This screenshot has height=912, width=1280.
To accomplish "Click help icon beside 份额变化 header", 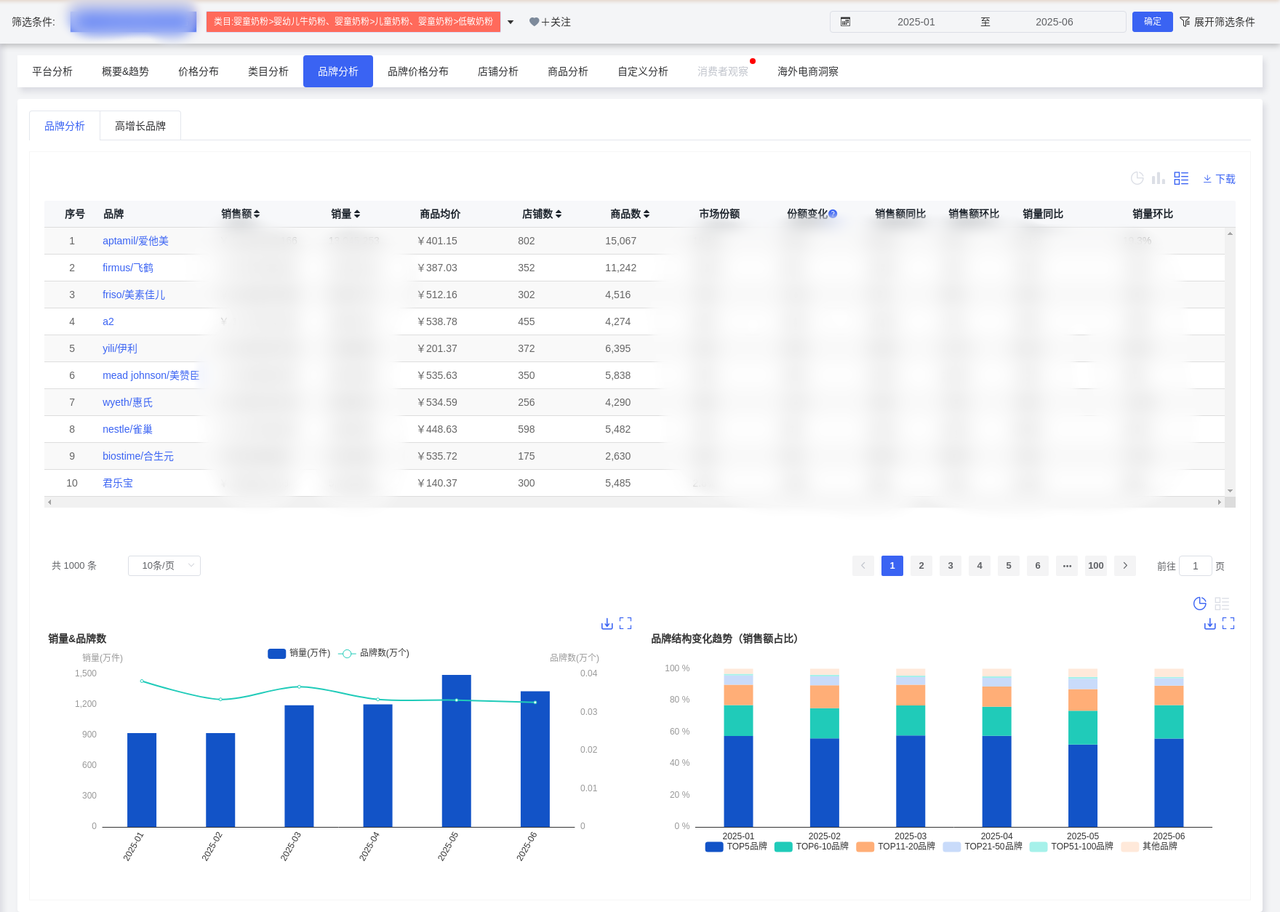I will pyautogui.click(x=832, y=214).
